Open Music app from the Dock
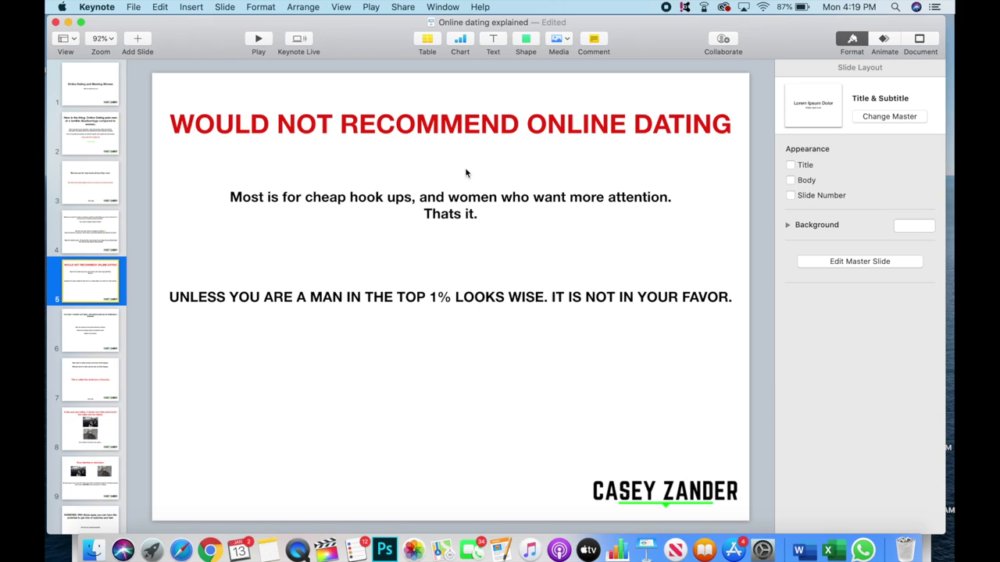The height and width of the screenshot is (562, 1000). click(529, 549)
